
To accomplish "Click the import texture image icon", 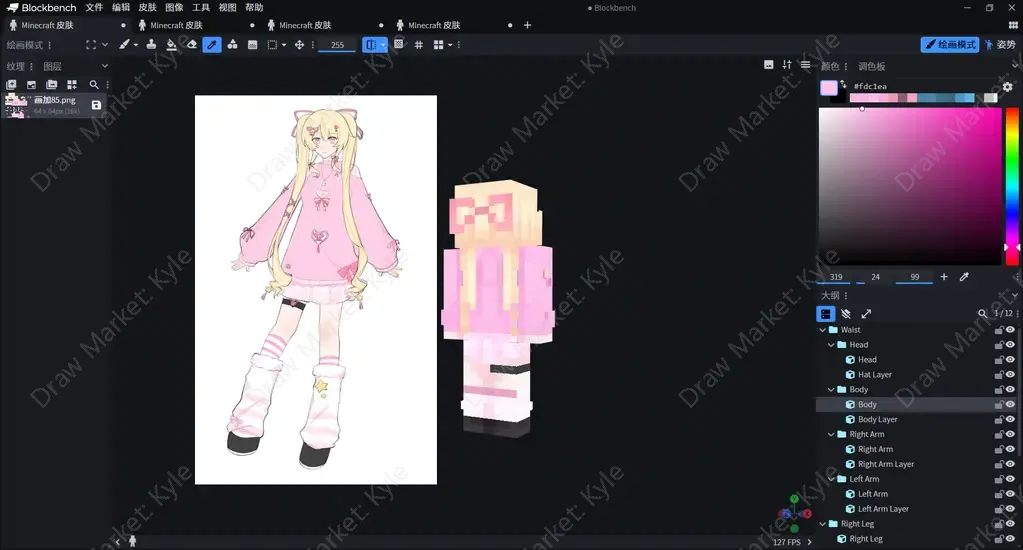I will point(31,85).
